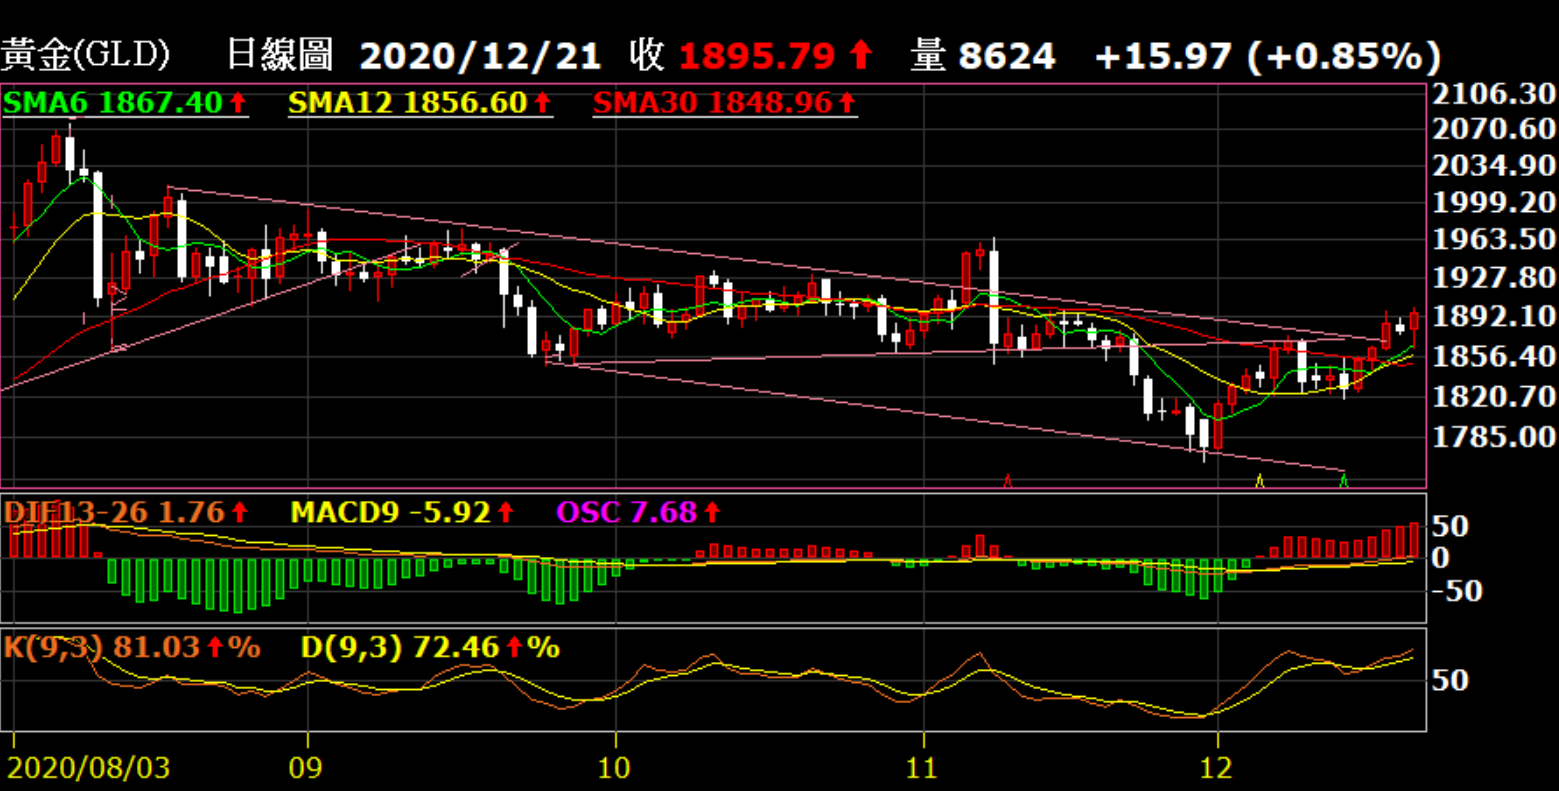Viewport: 1559px width, 791px height.
Task: Click the up arrow after SMA30 1848.96
Action: [846, 102]
